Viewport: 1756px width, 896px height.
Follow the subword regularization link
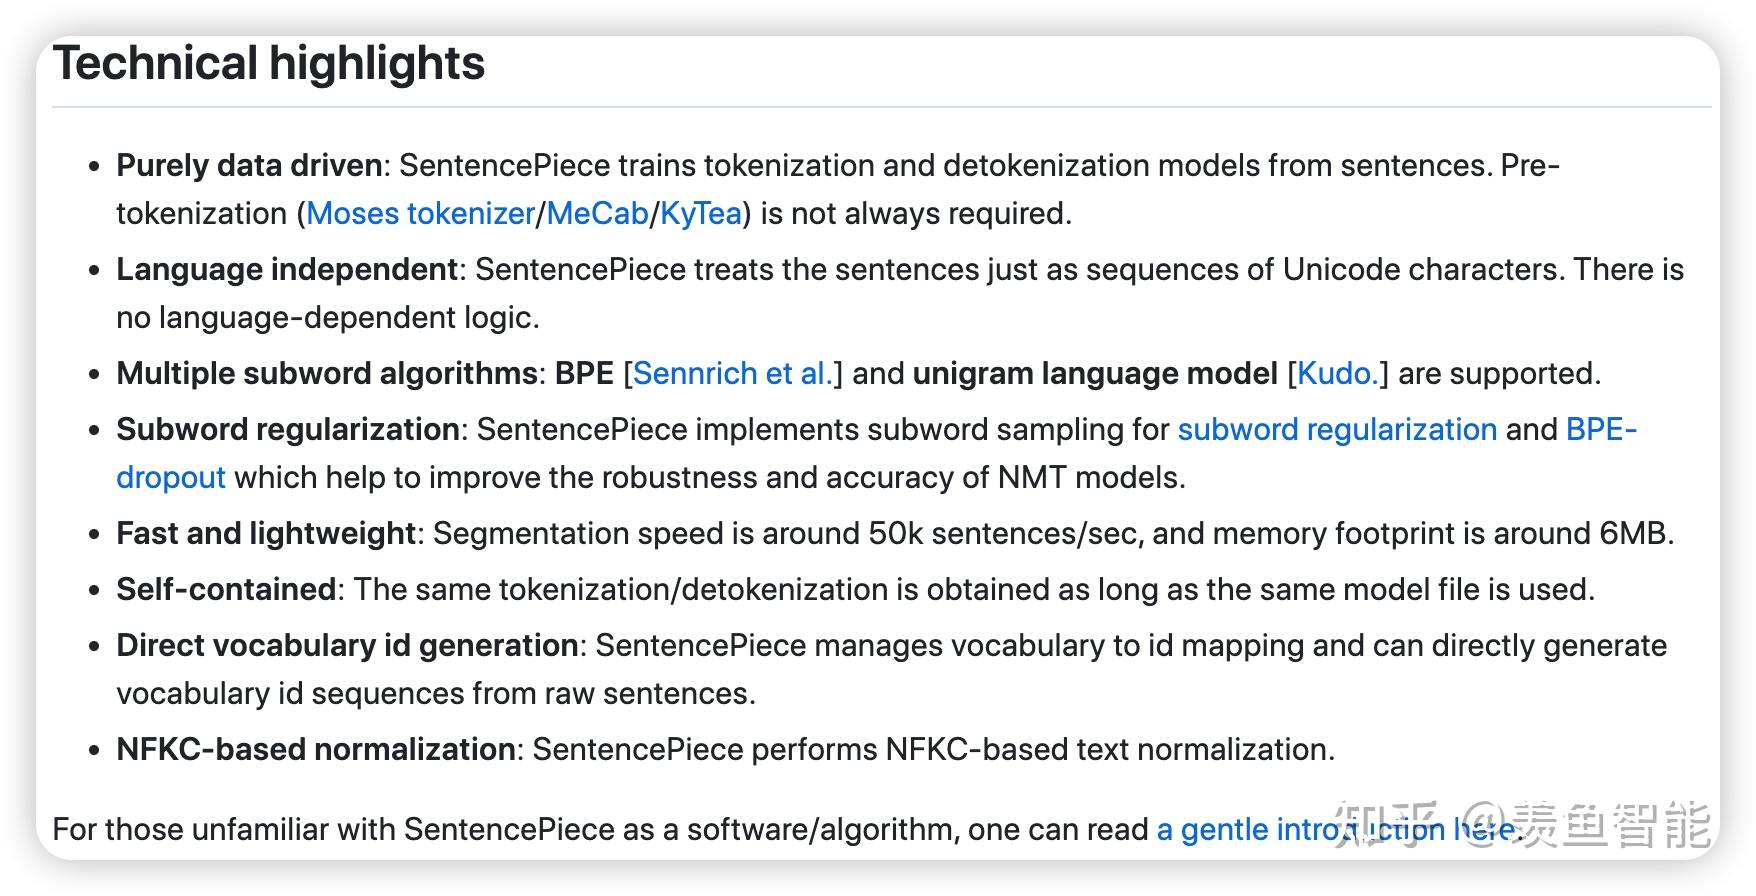1336,430
